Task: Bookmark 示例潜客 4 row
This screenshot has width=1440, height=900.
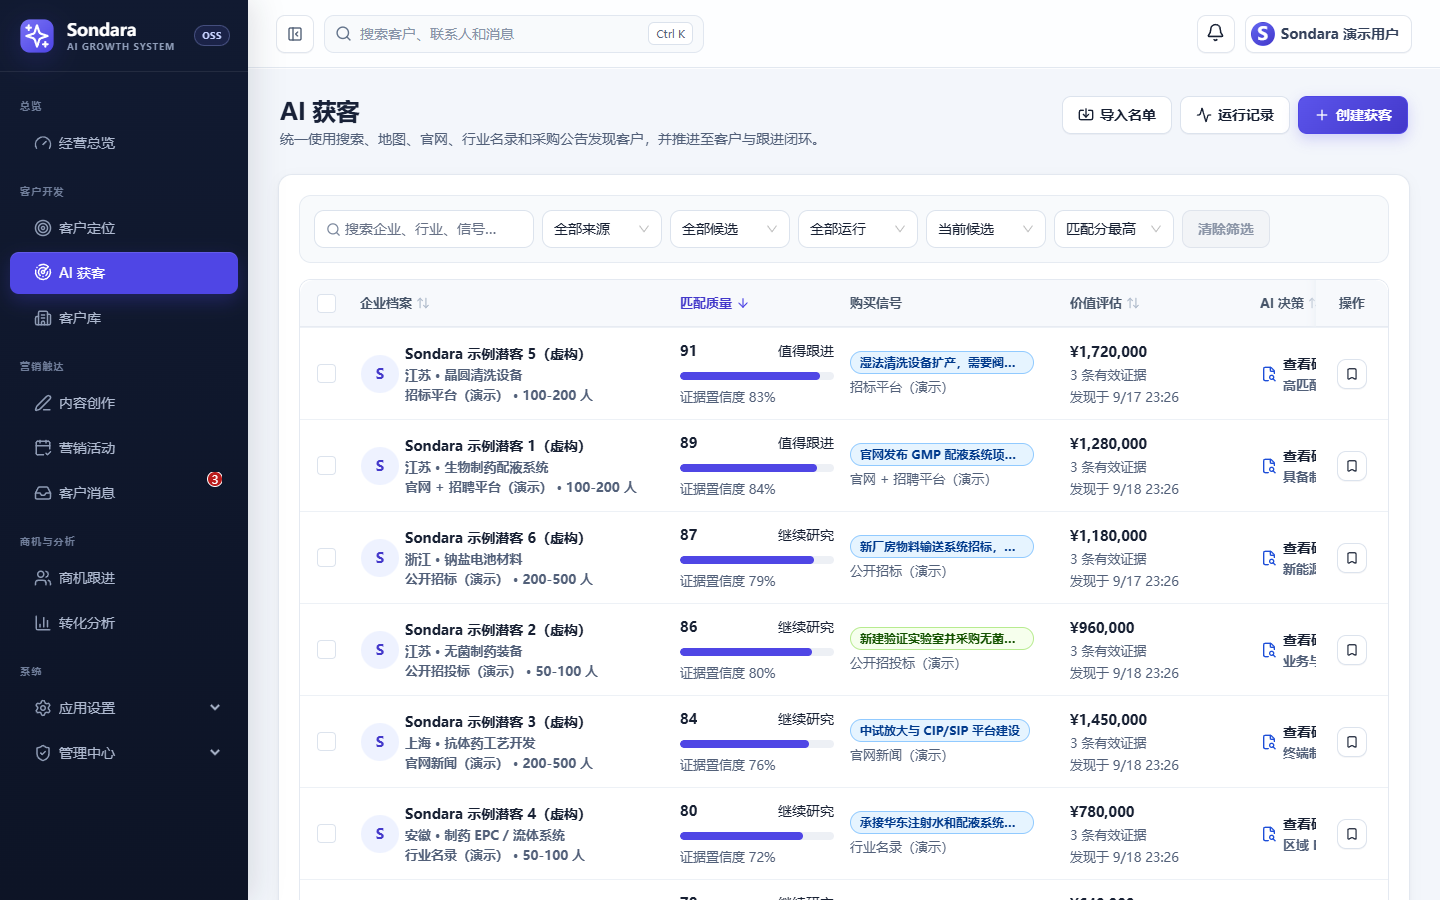Action: tap(1352, 834)
